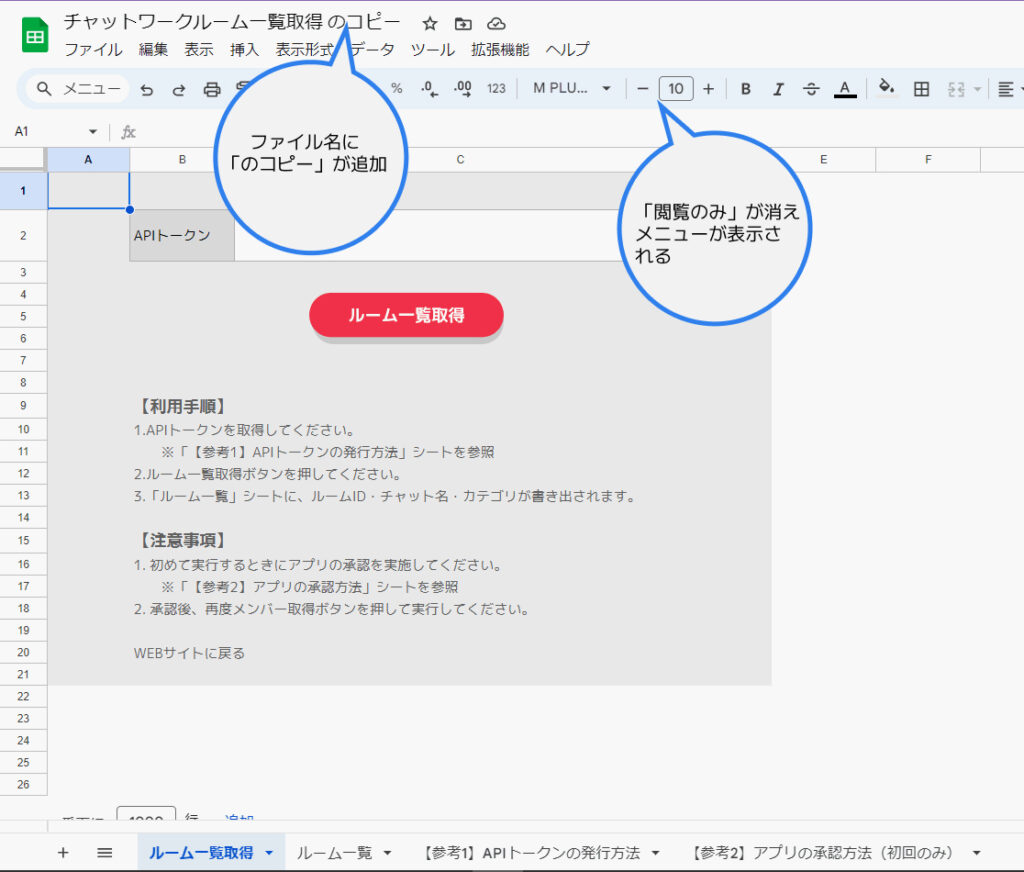
Task: Toggle bold formatting
Action: [745, 89]
